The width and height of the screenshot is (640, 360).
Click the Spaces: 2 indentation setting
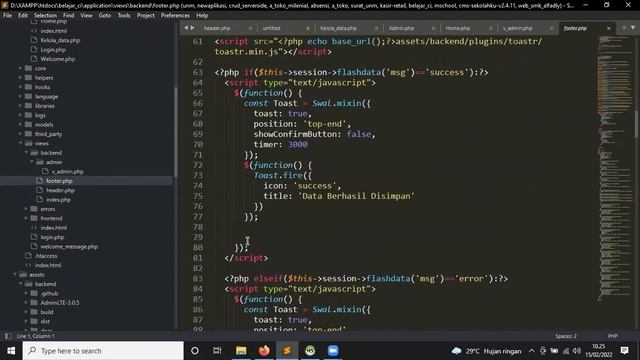(566, 336)
